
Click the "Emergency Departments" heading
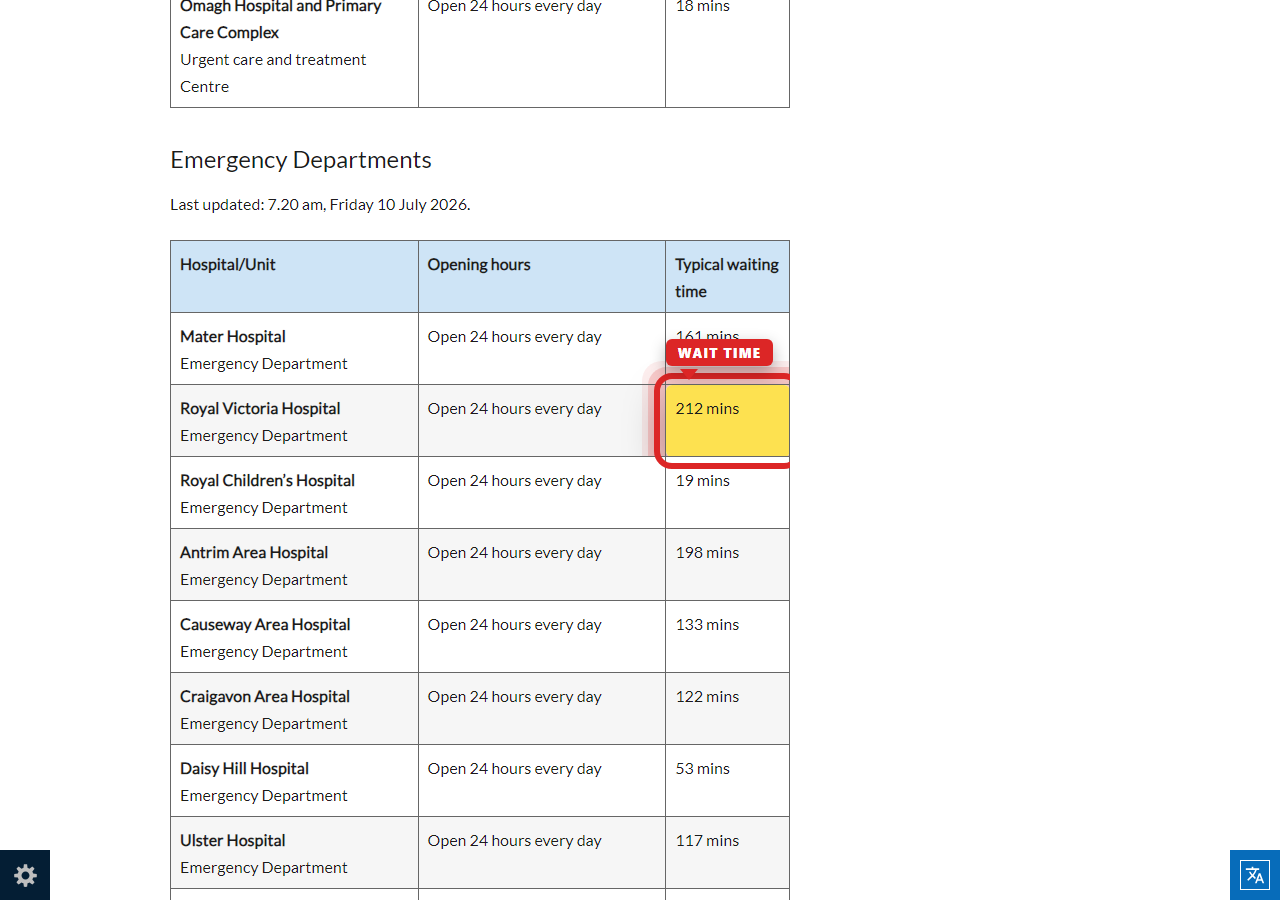(x=301, y=160)
